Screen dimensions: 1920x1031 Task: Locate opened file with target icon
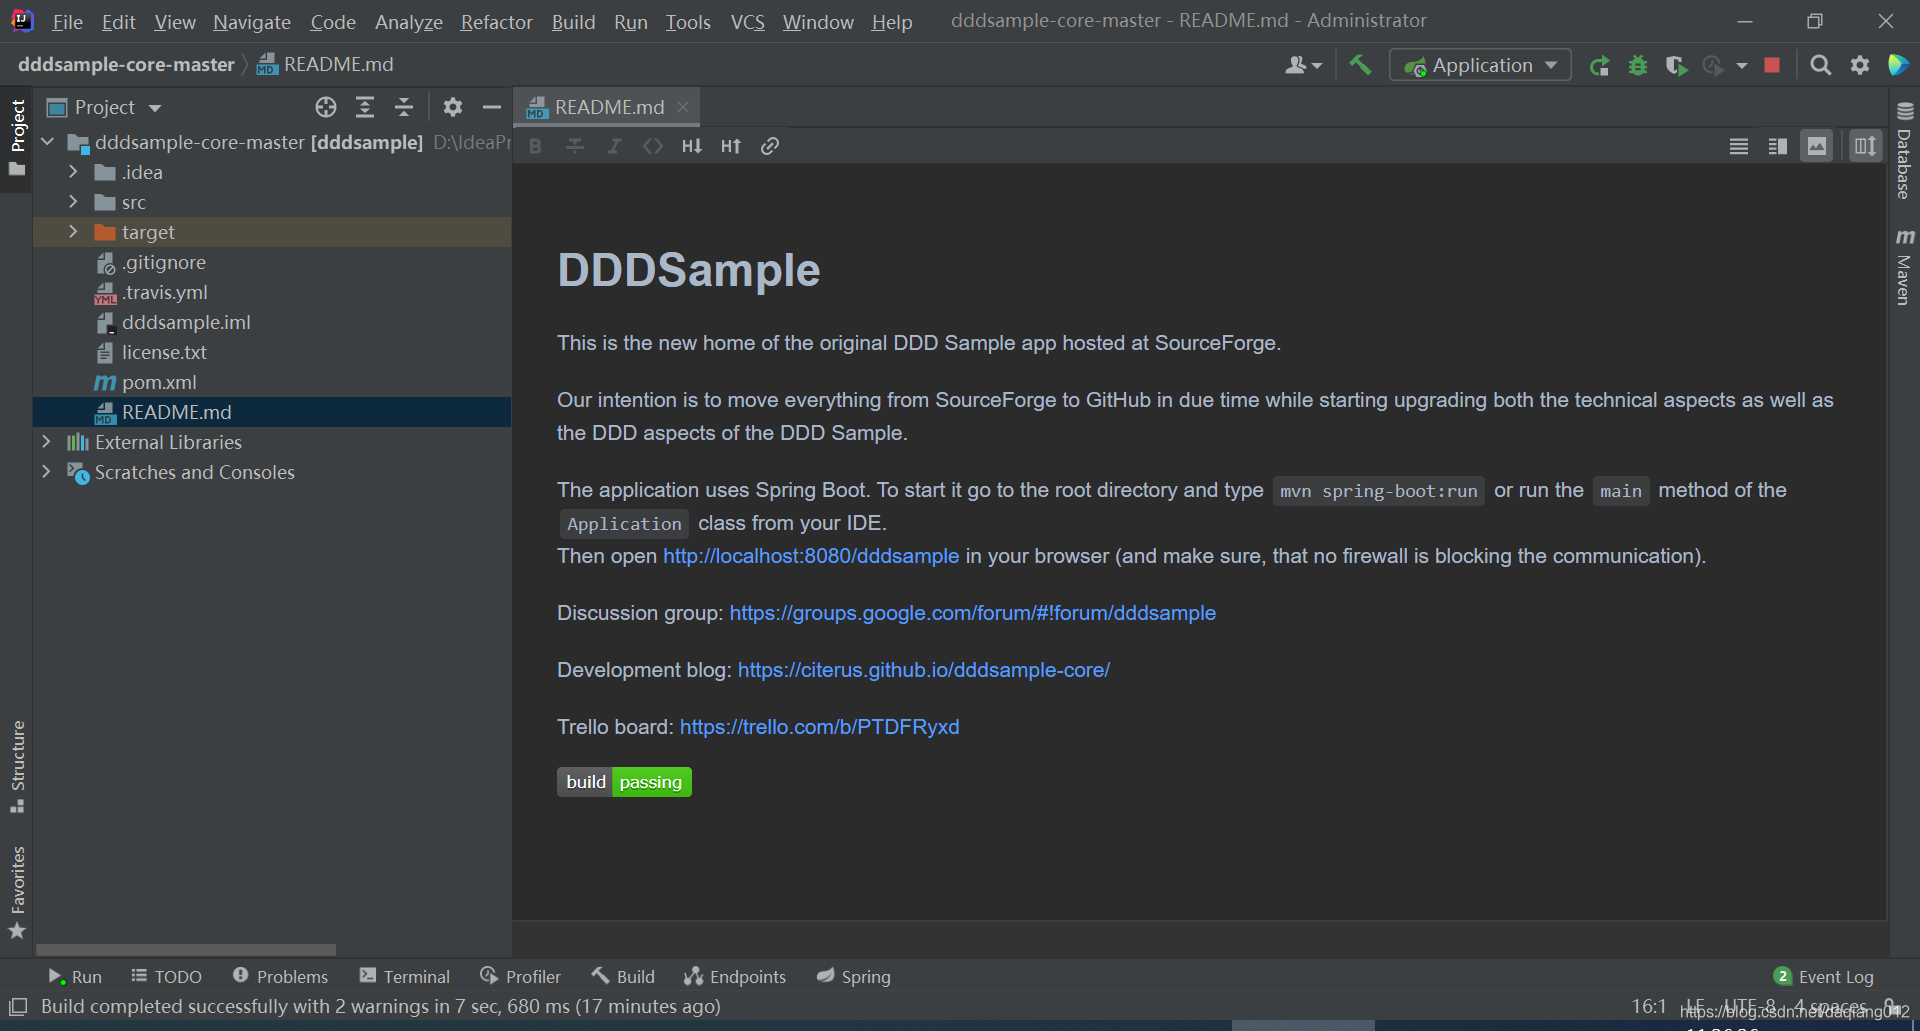click(x=326, y=107)
